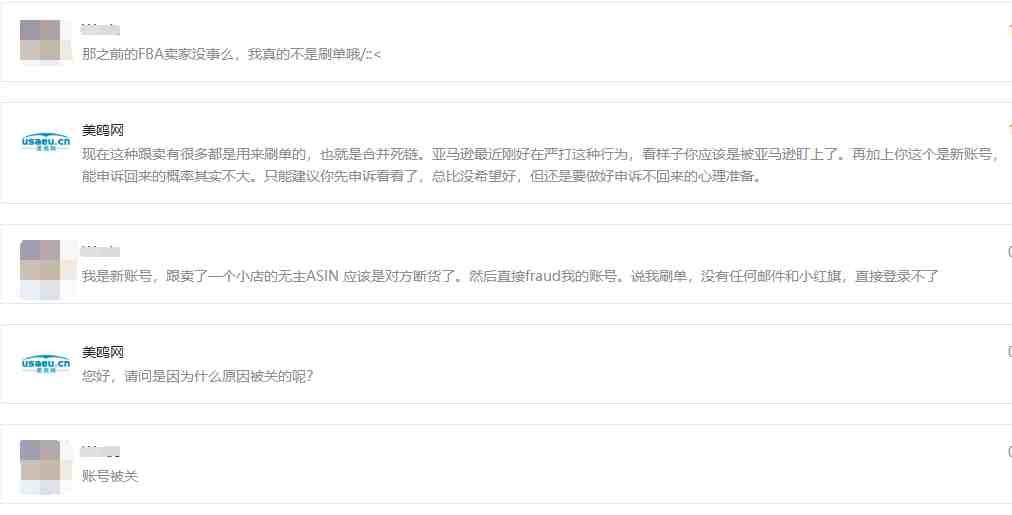1012x515 pixels.
Task: Open blurred avatar of the FBA卖家 comment
Action: [x=46, y=40]
